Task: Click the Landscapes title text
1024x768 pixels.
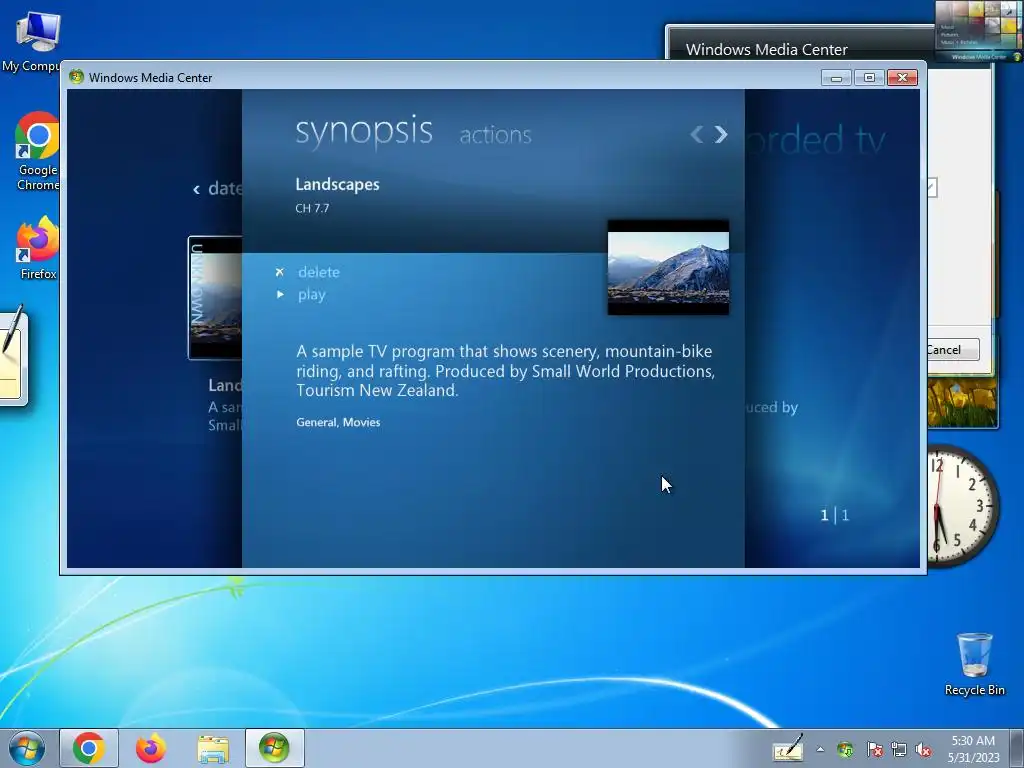Action: tap(337, 185)
